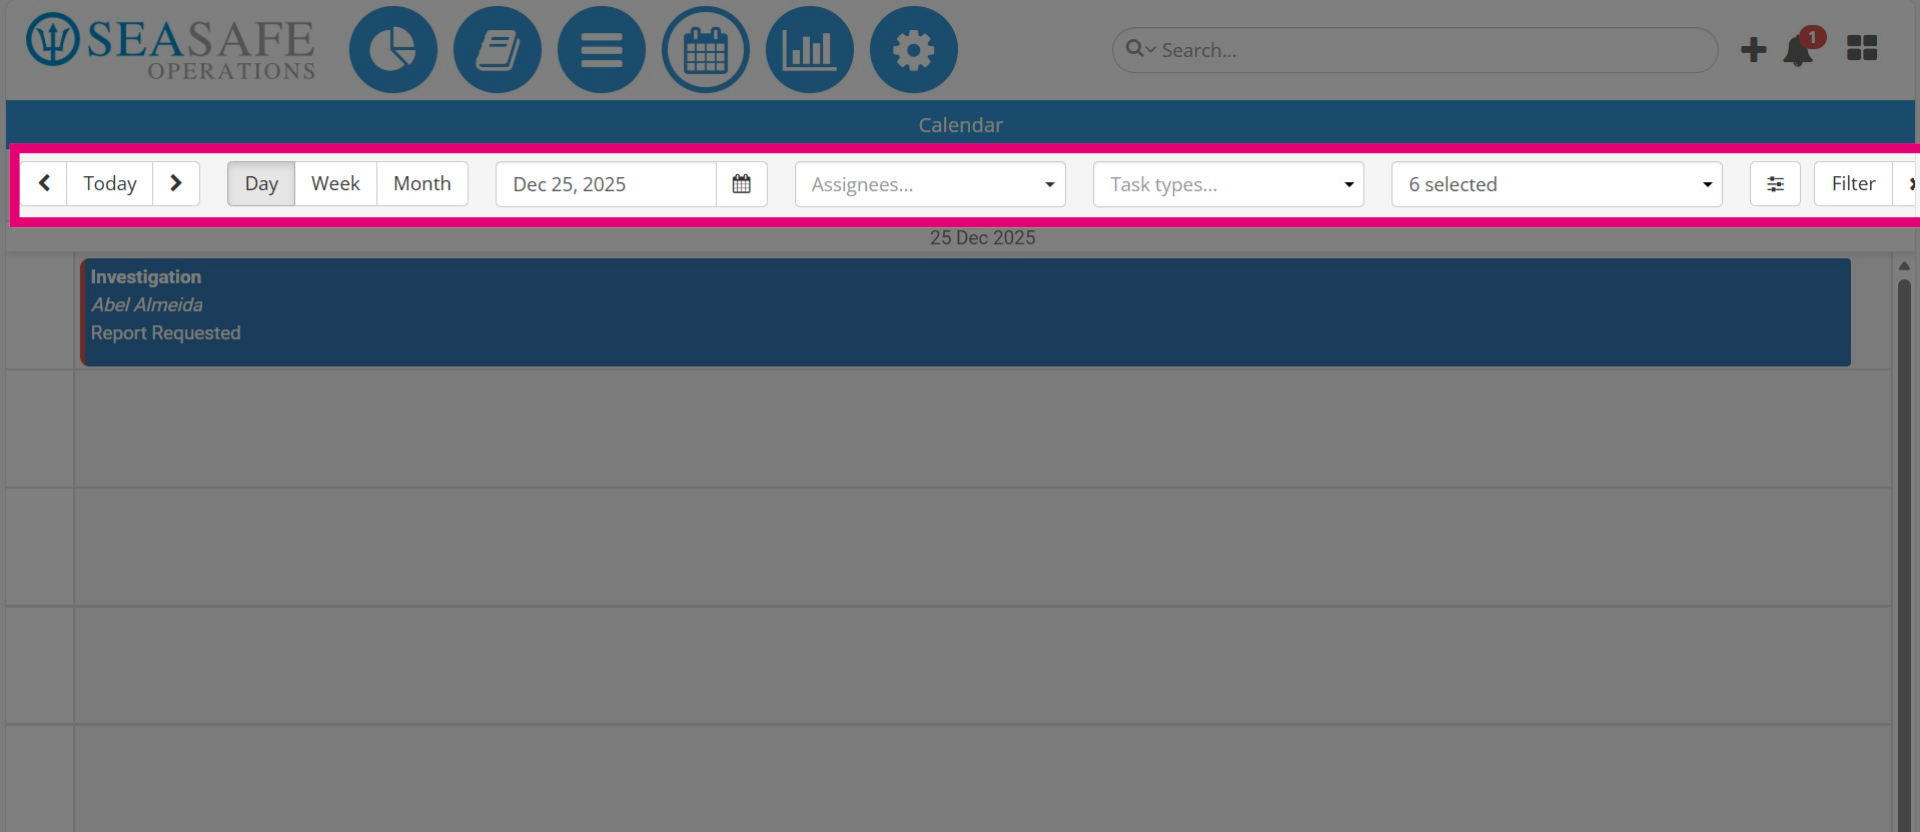Open the Investigation task event
This screenshot has width=1920, height=832.
point(966,312)
